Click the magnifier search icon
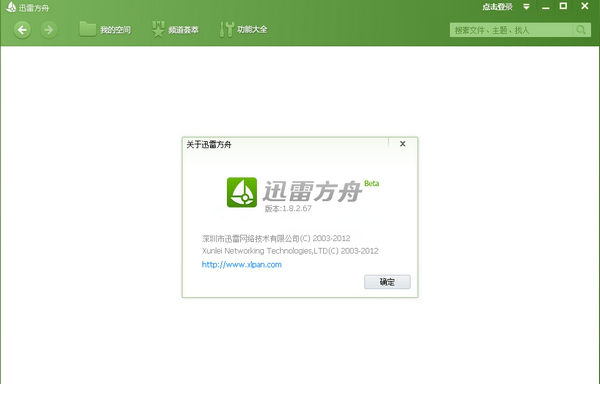 pyautogui.click(x=581, y=30)
